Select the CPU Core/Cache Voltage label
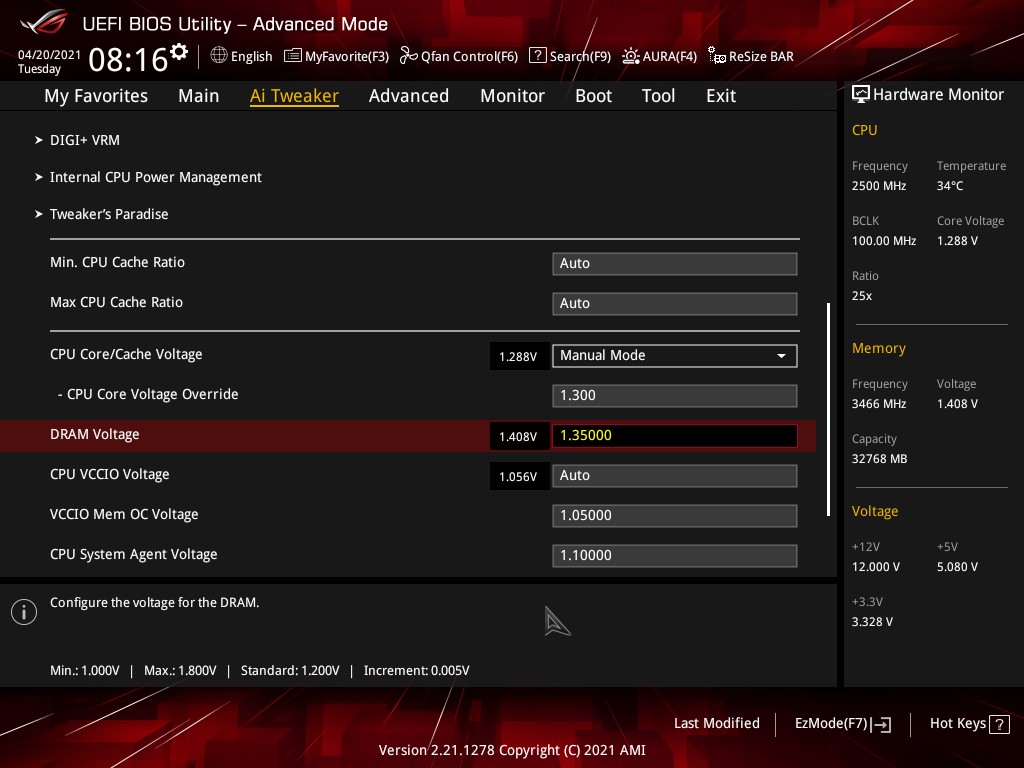This screenshot has height=768, width=1024. 126,354
